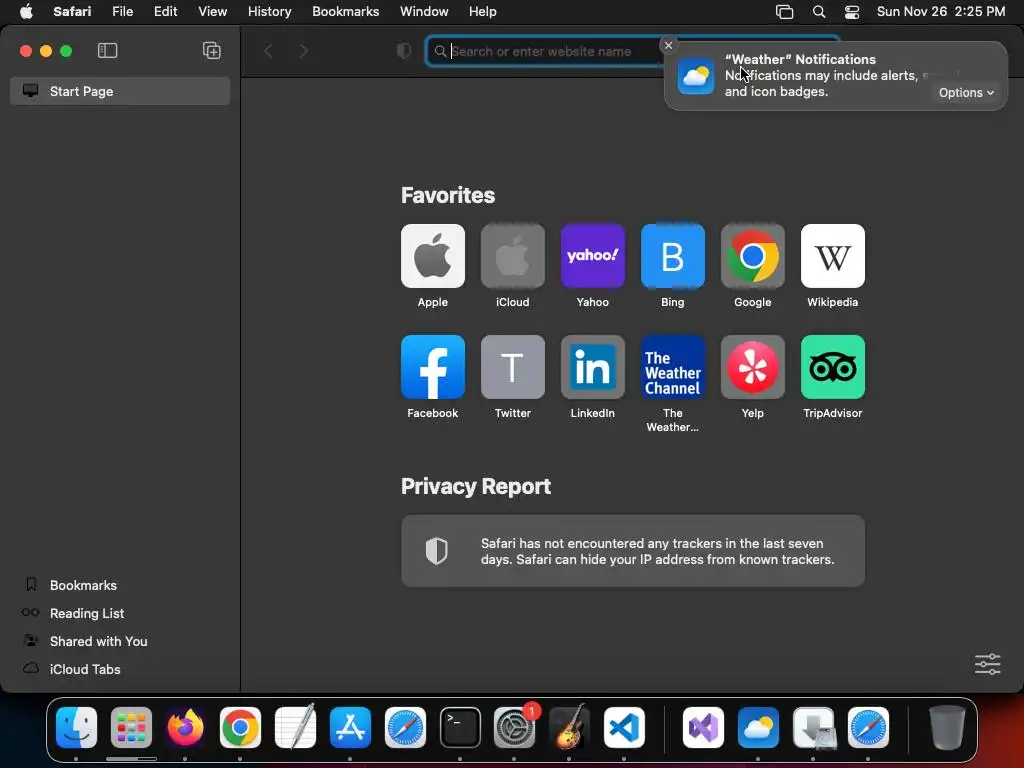Open the Apple menu

tap(26, 12)
